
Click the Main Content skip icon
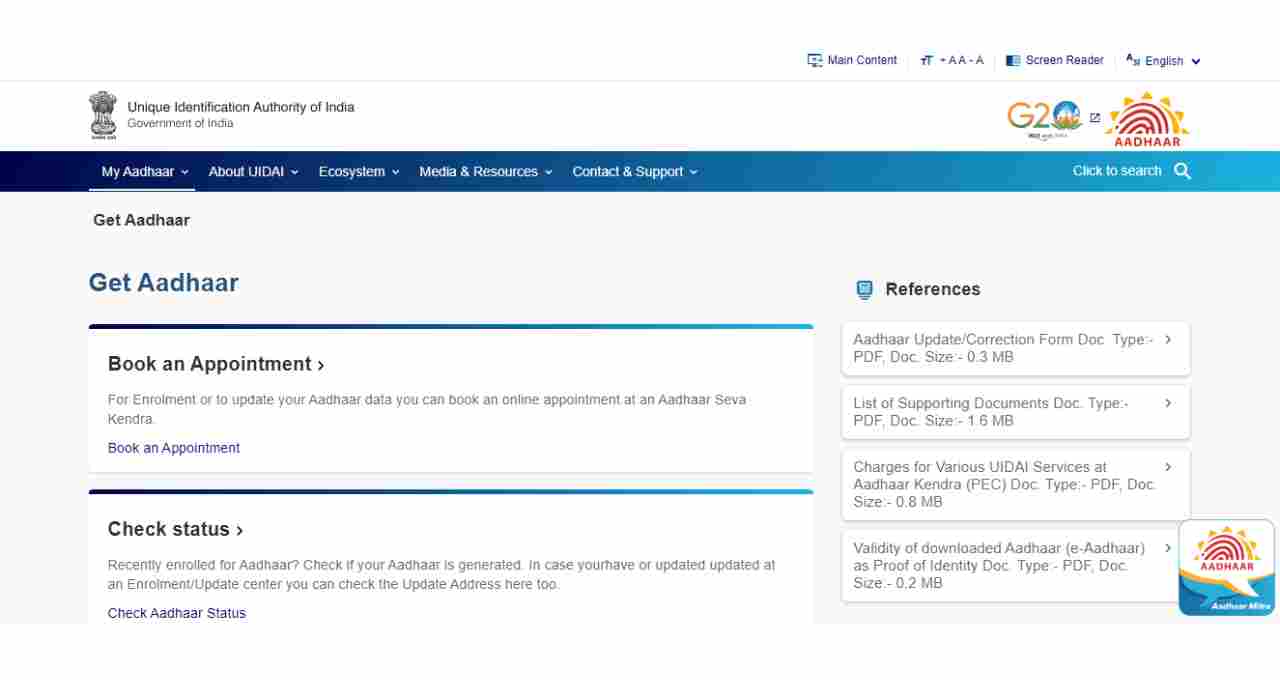815,60
